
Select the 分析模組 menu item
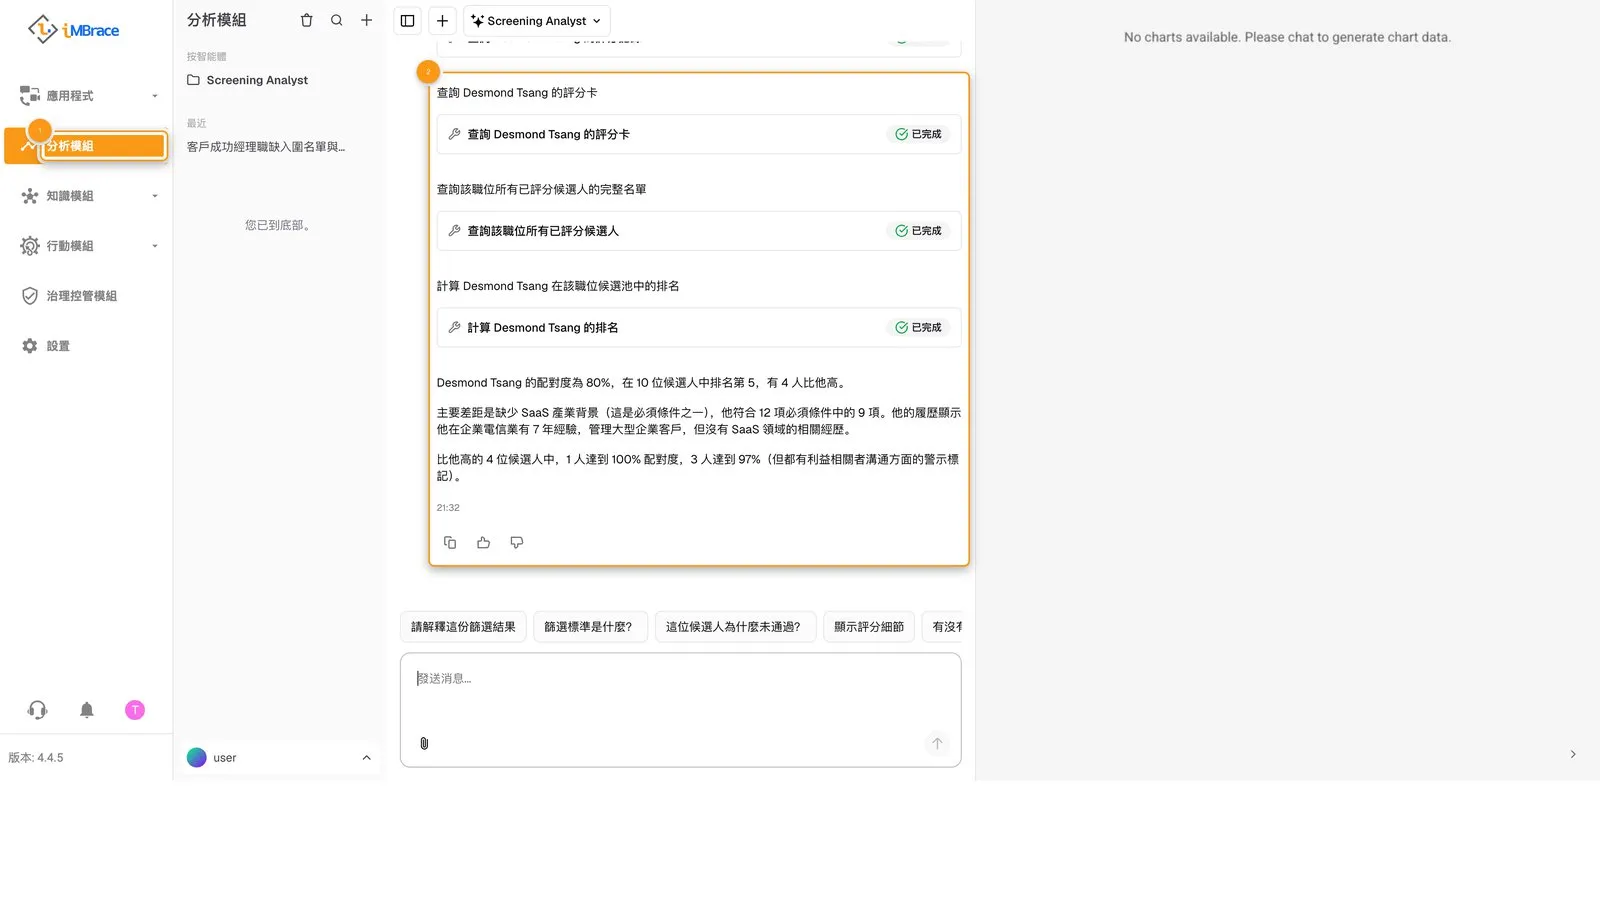click(86, 146)
